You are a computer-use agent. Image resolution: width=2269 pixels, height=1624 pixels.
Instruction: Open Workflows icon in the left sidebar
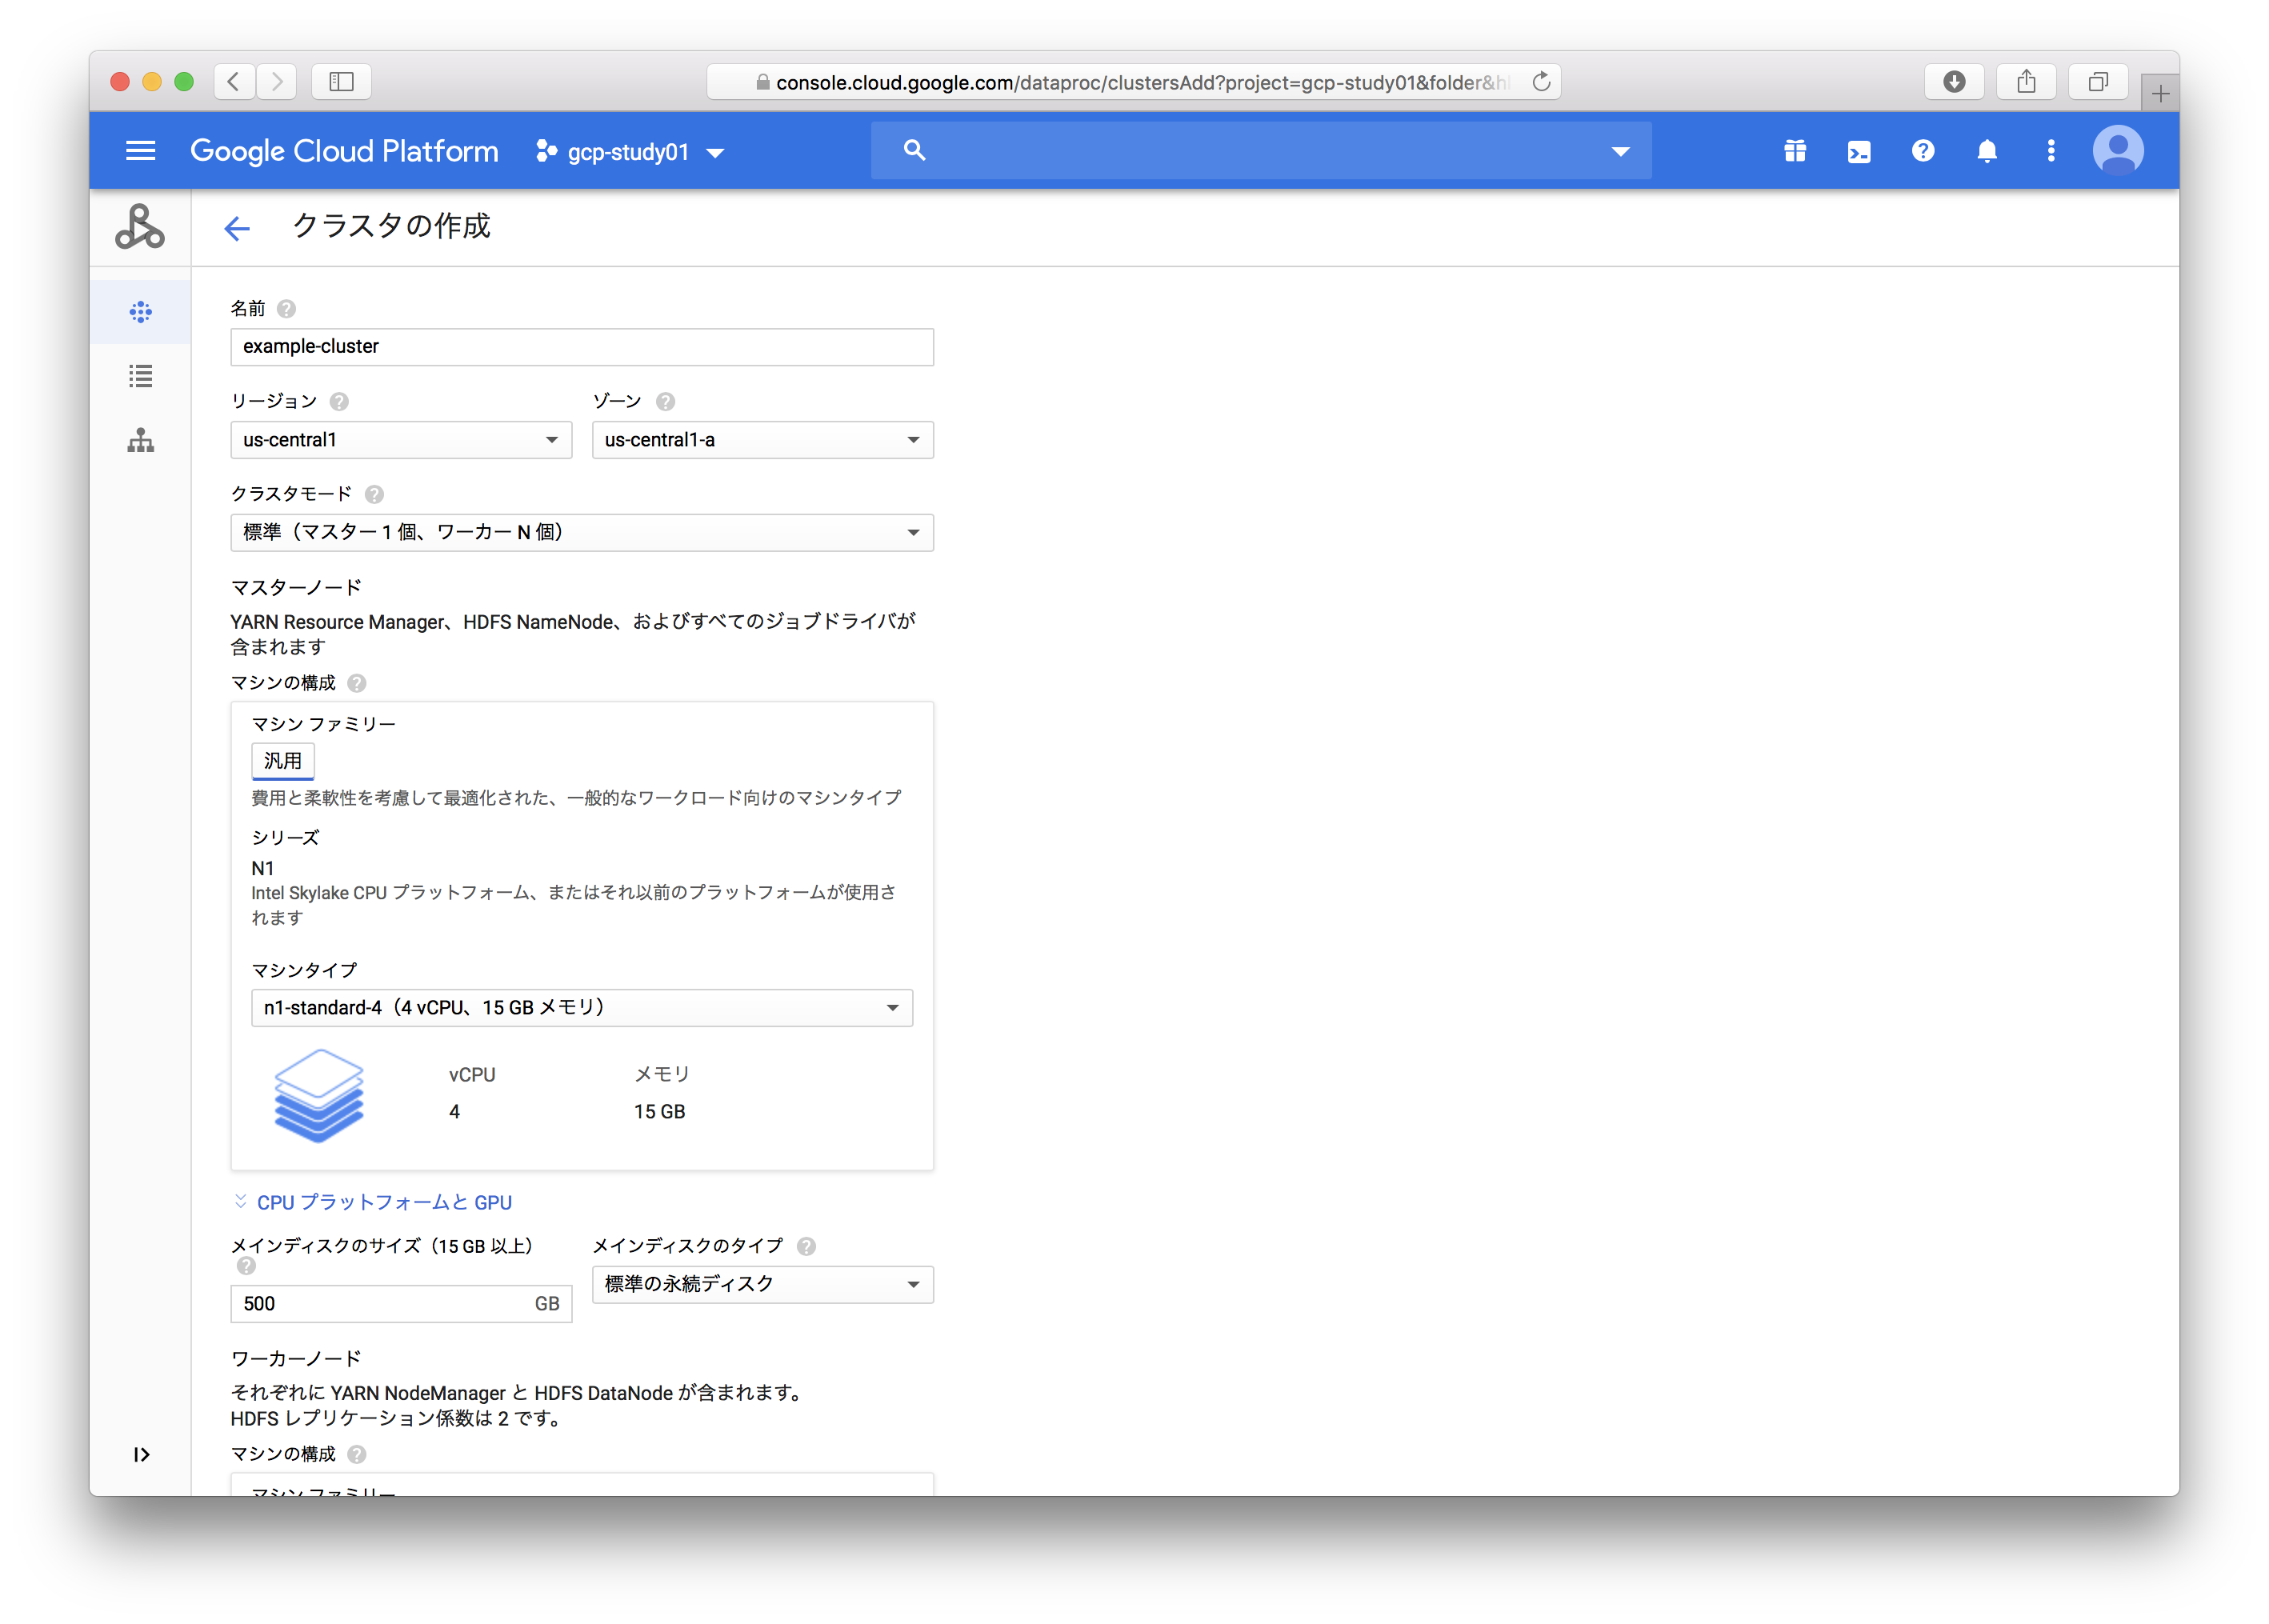140,440
